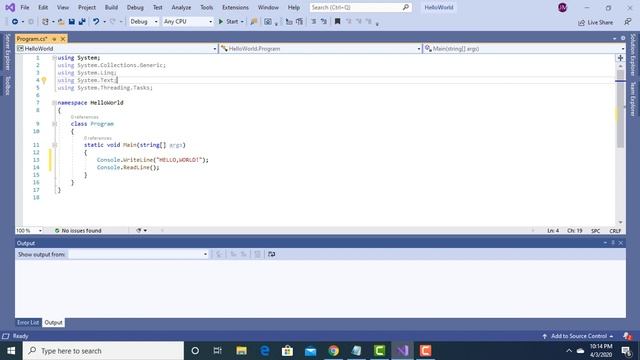Open the Test menu
Image resolution: width=640 pixels, height=360 pixels.
(158, 7)
